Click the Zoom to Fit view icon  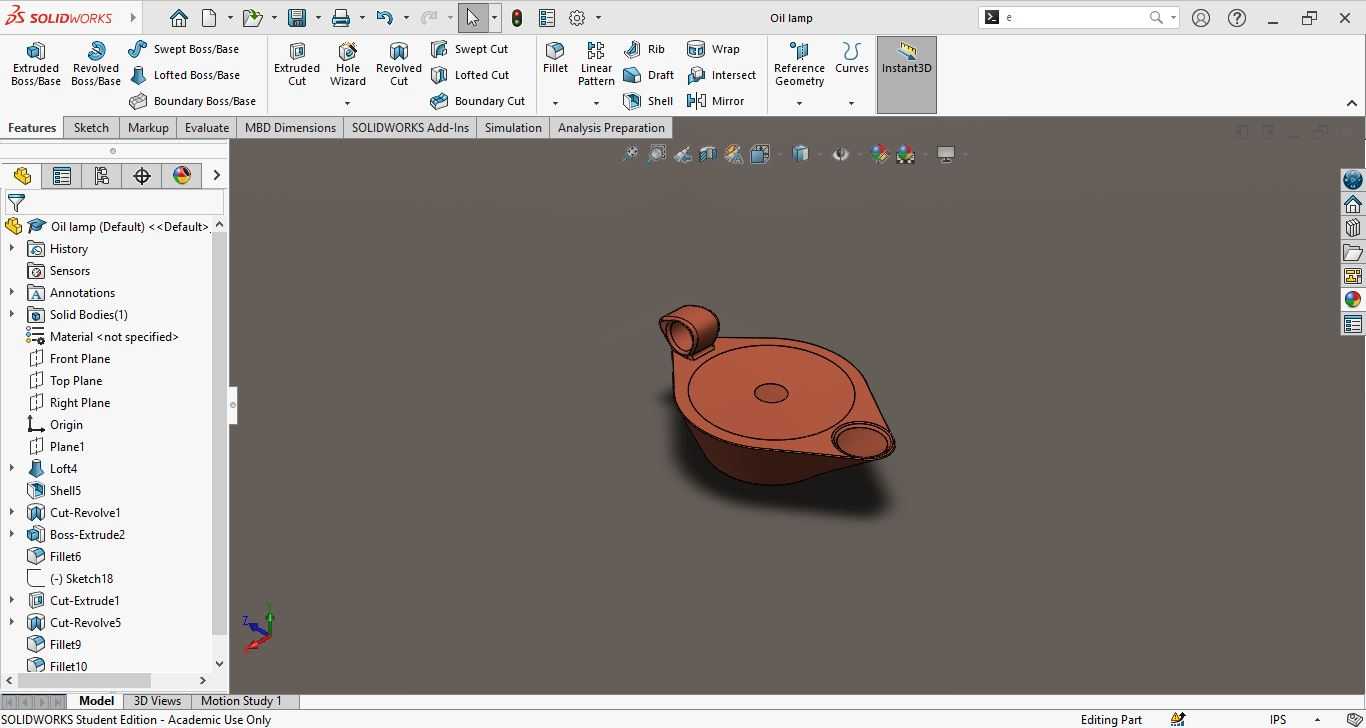point(630,154)
